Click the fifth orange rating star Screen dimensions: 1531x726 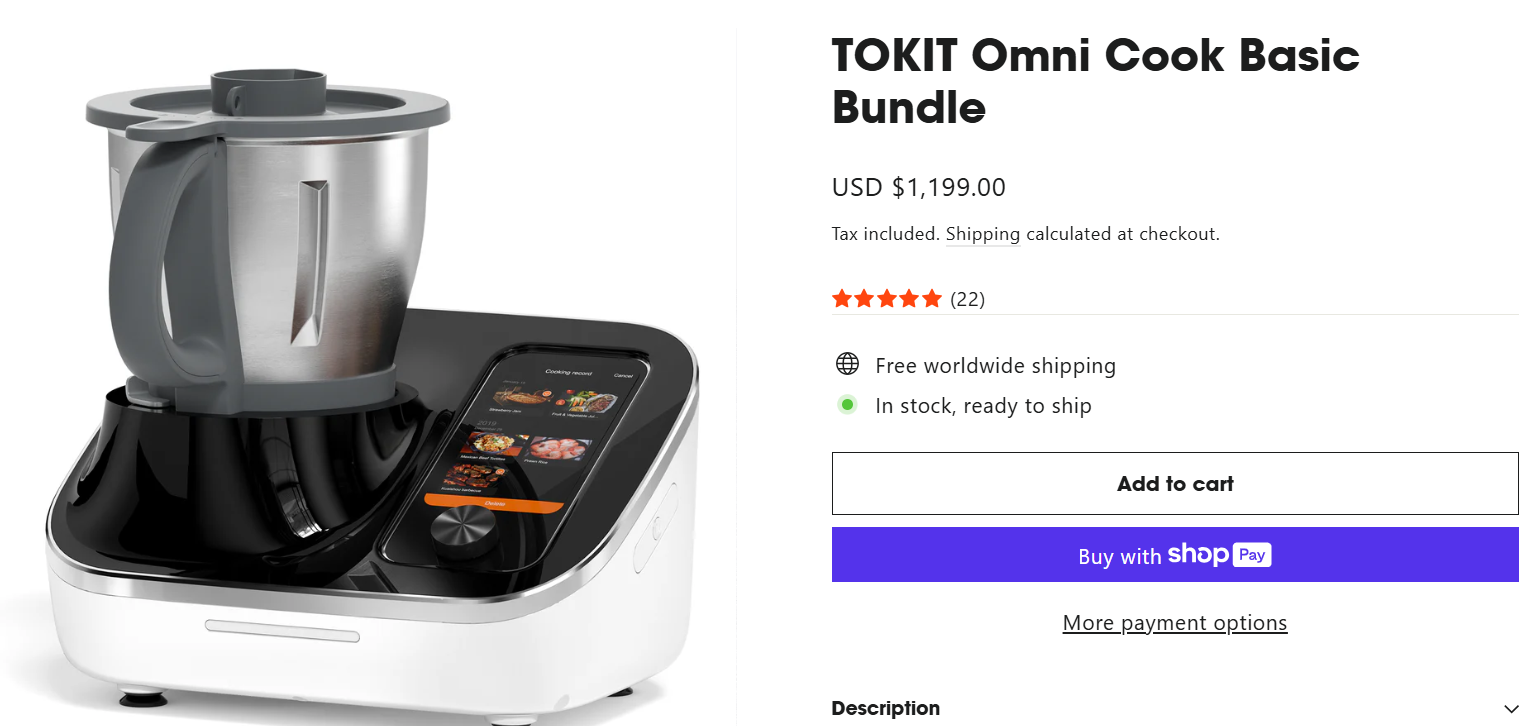[x=932, y=298]
